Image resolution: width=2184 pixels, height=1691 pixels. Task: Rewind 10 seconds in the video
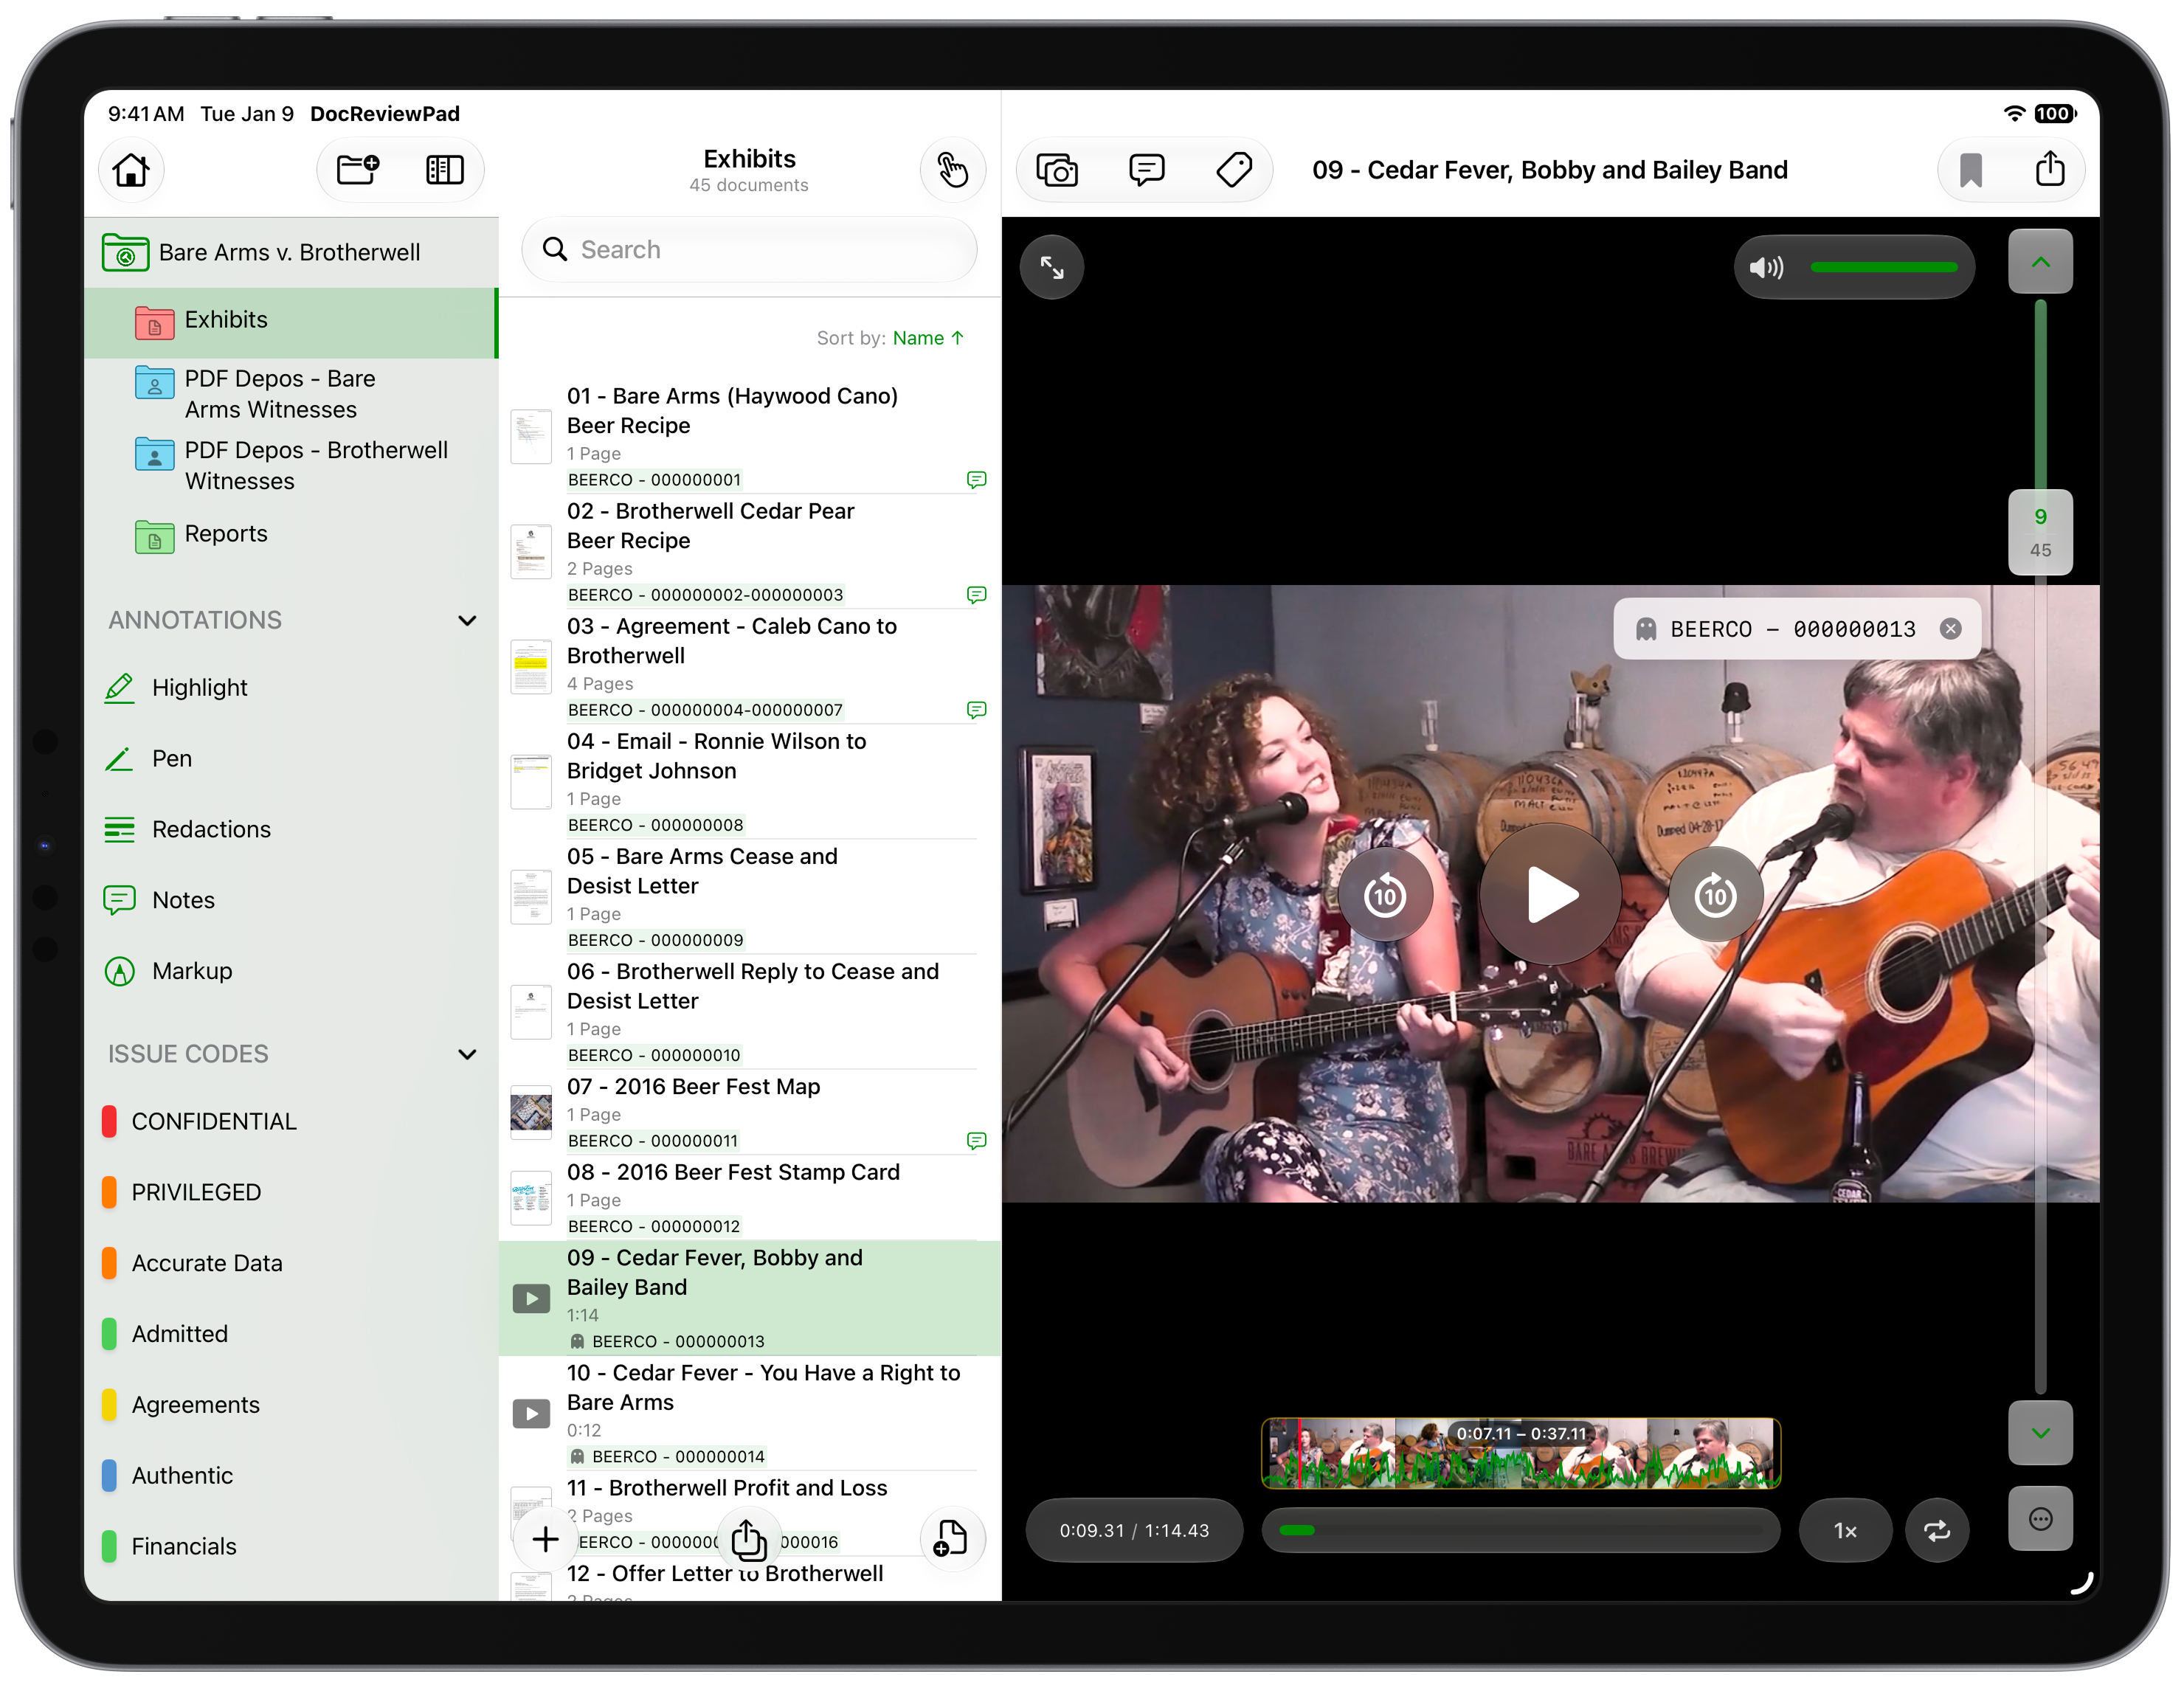pyautogui.click(x=1385, y=895)
